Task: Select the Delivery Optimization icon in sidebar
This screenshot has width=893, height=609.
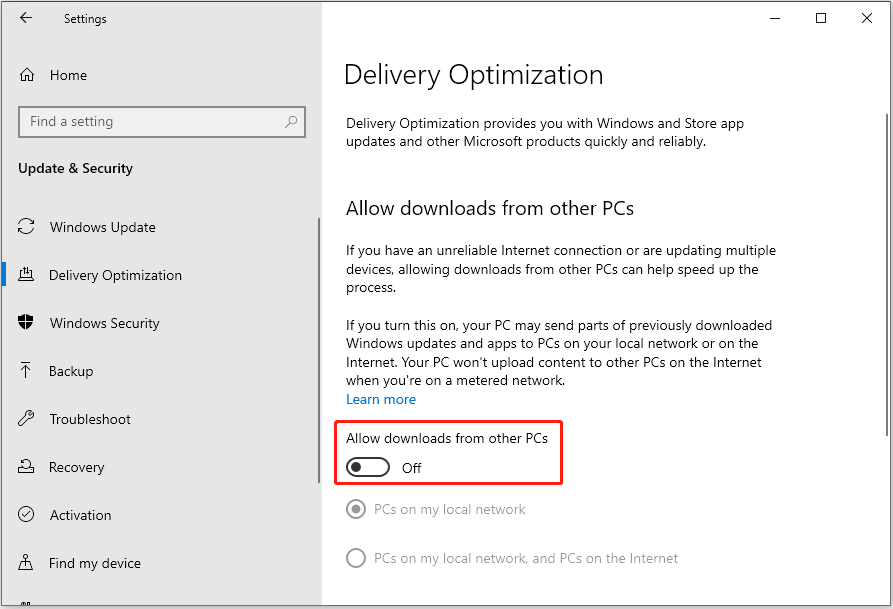Action: pos(27,275)
